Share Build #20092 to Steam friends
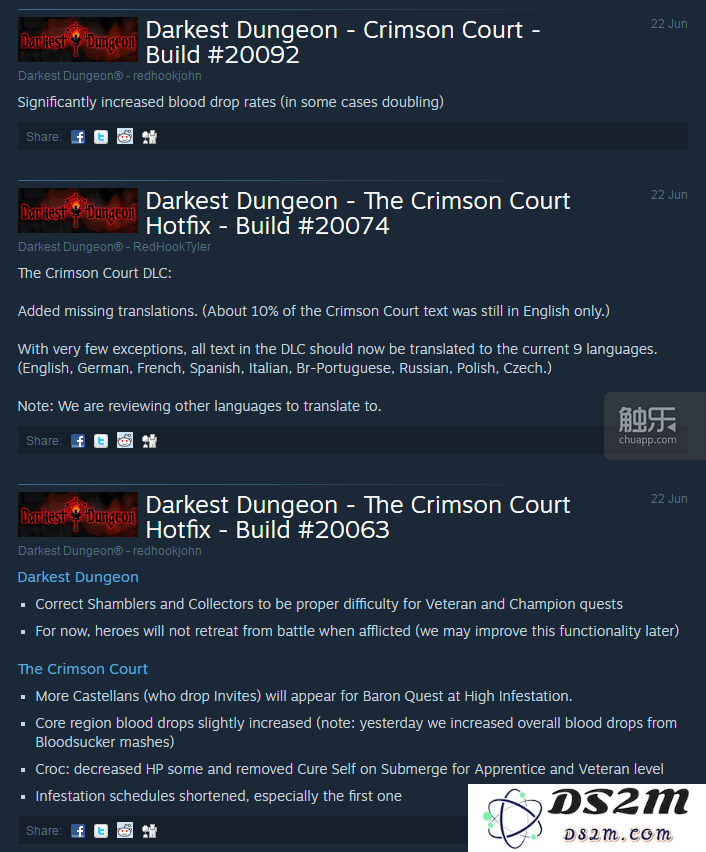 click(x=149, y=137)
